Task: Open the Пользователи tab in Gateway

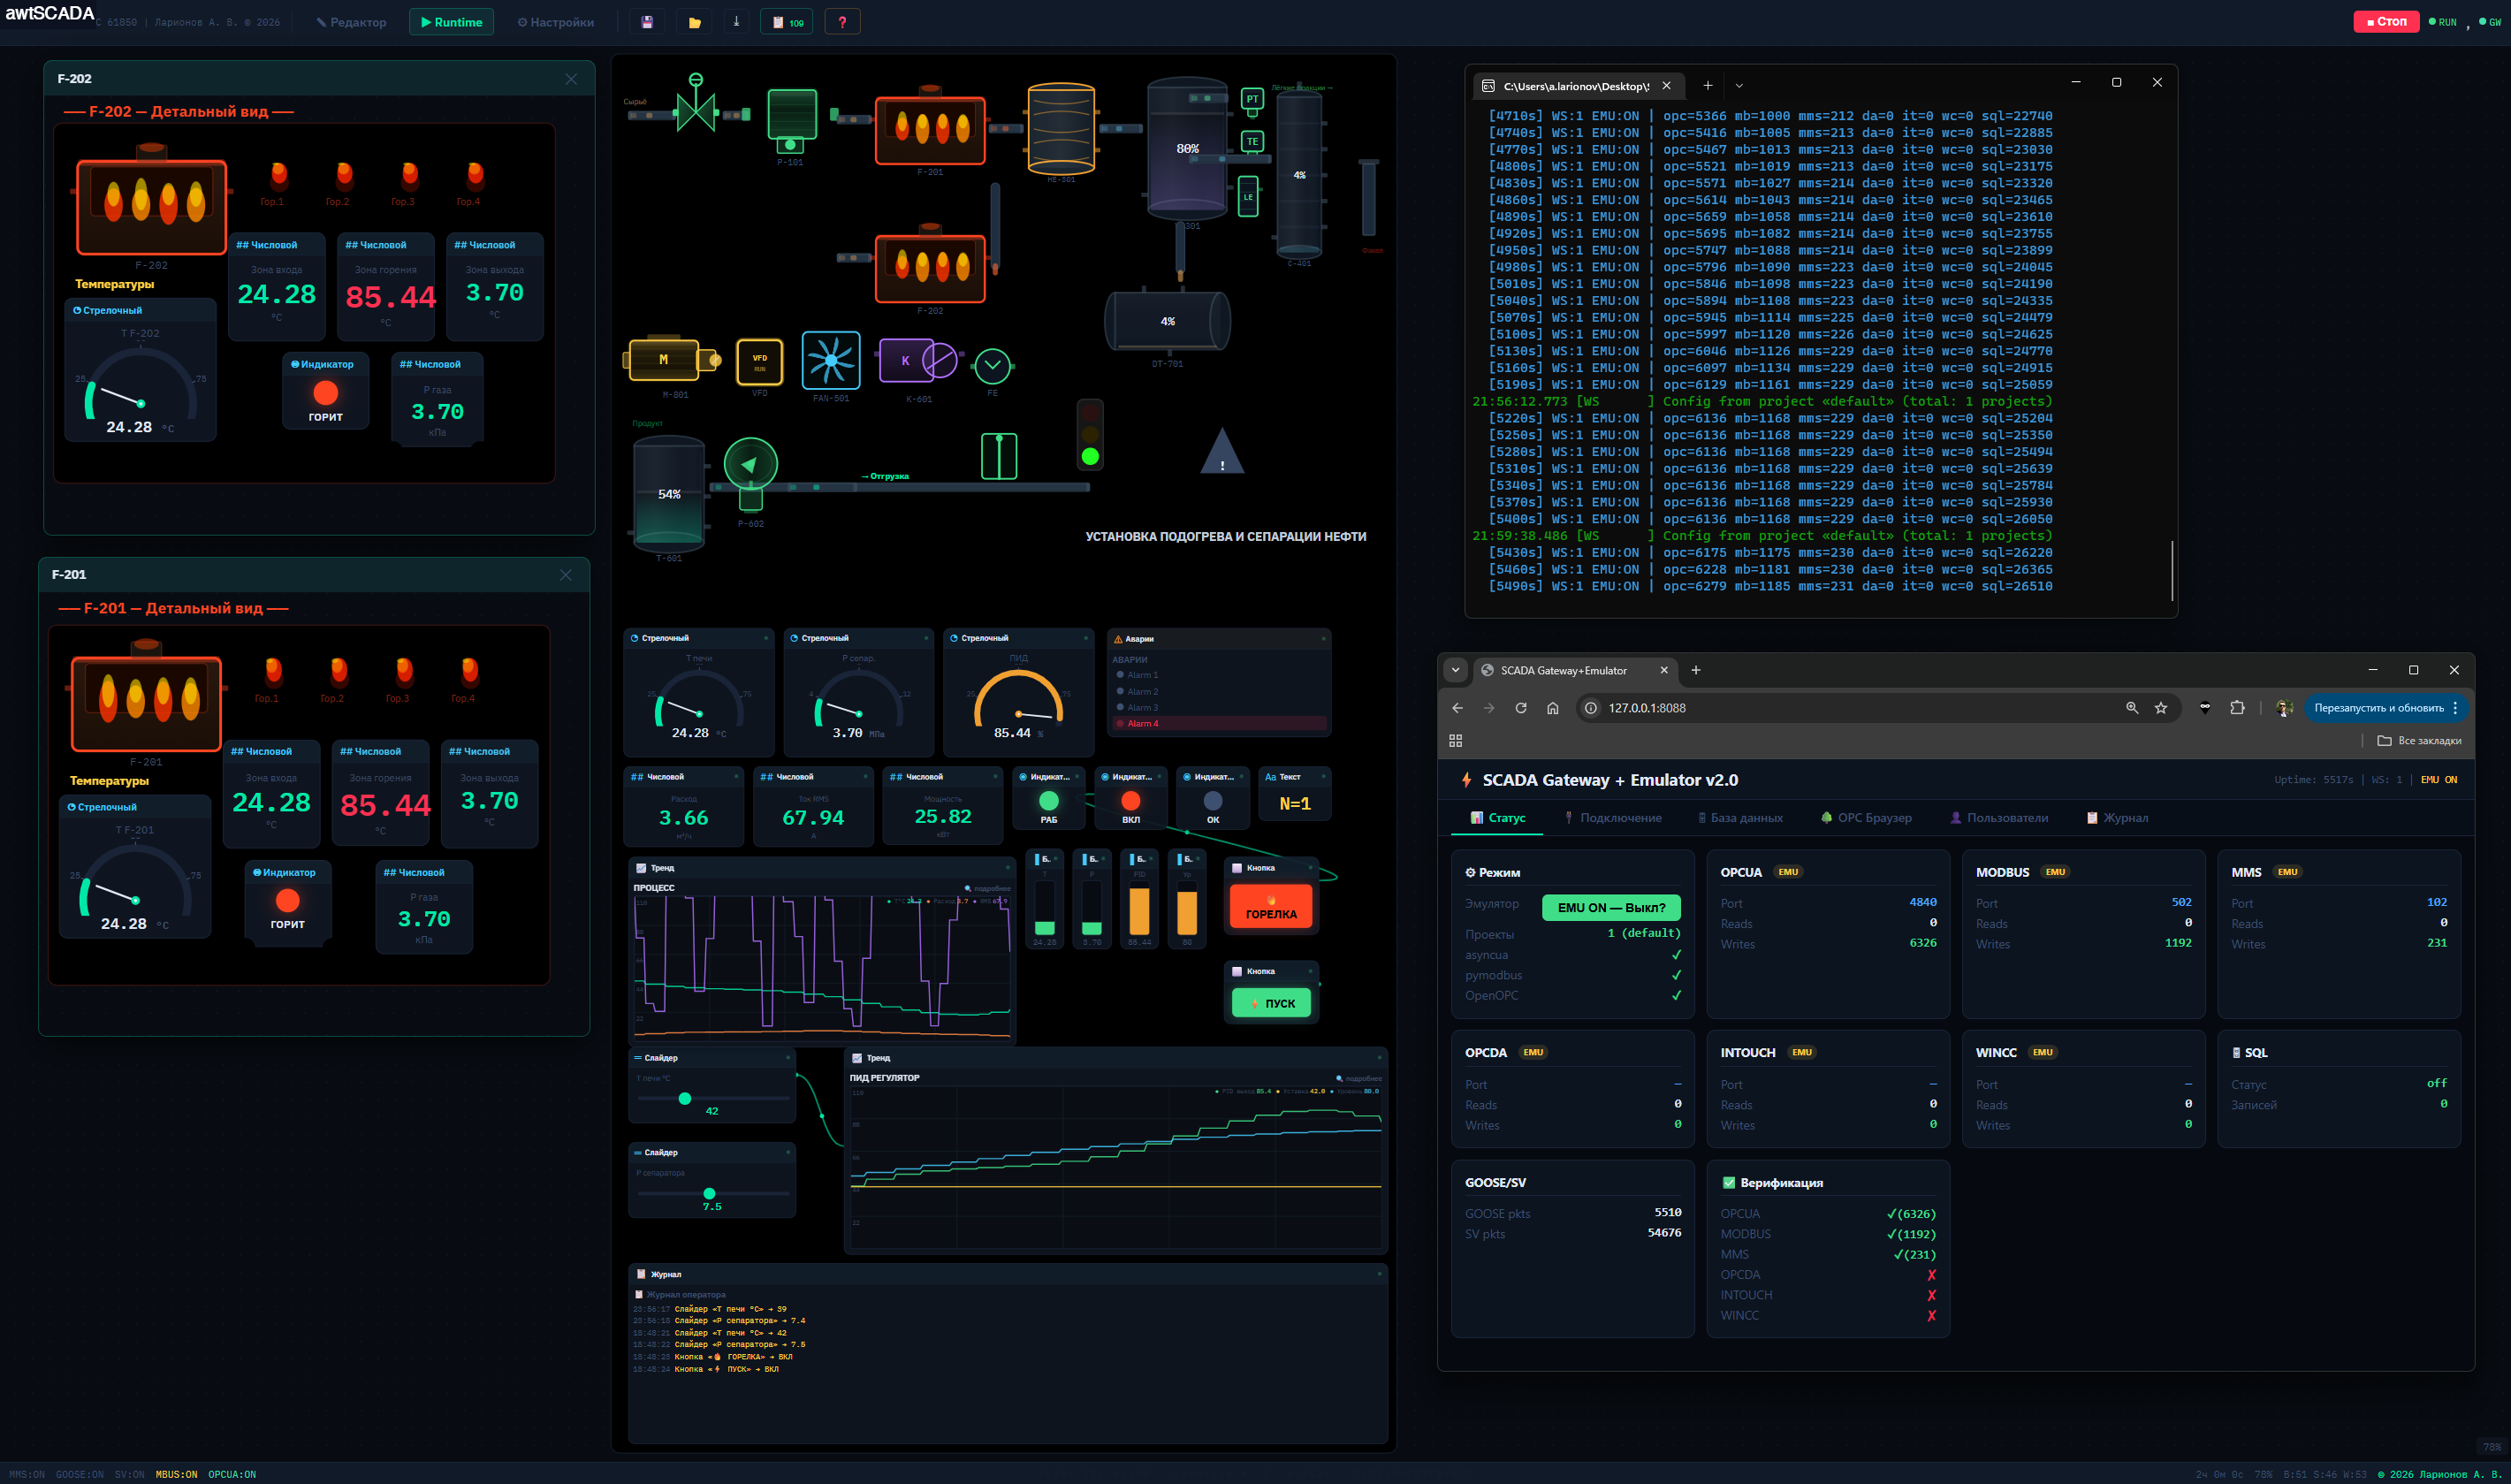Action: 1999,818
